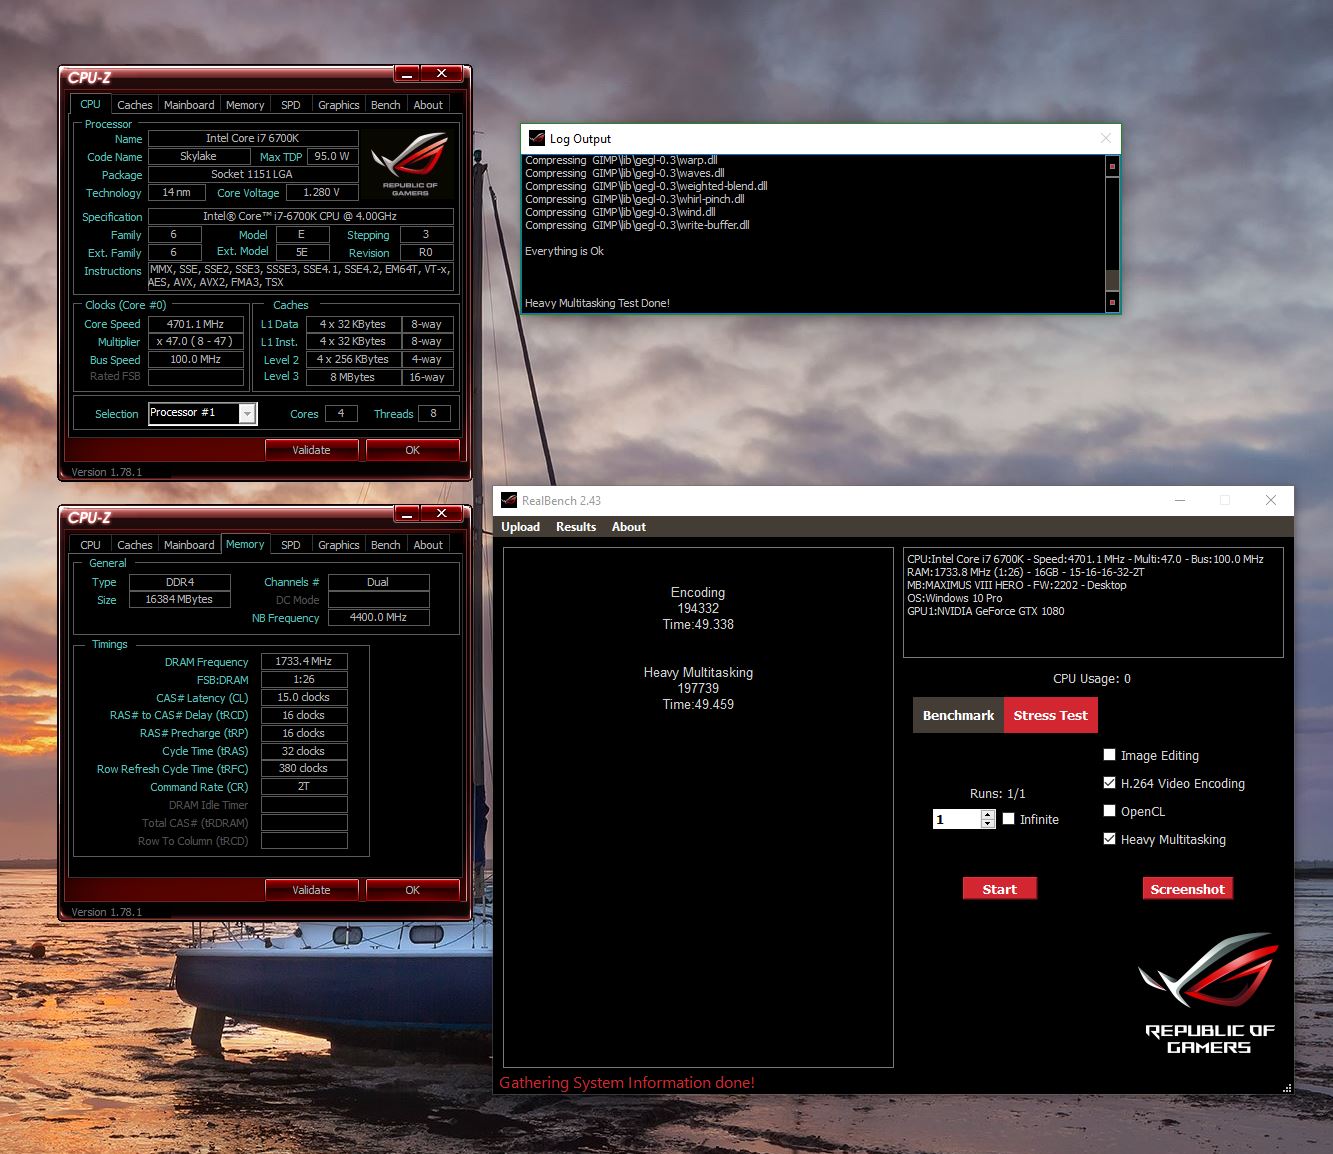Open Graphics tab in bottom CPU-Z window
Viewport: 1333px width, 1154px height.
point(339,545)
